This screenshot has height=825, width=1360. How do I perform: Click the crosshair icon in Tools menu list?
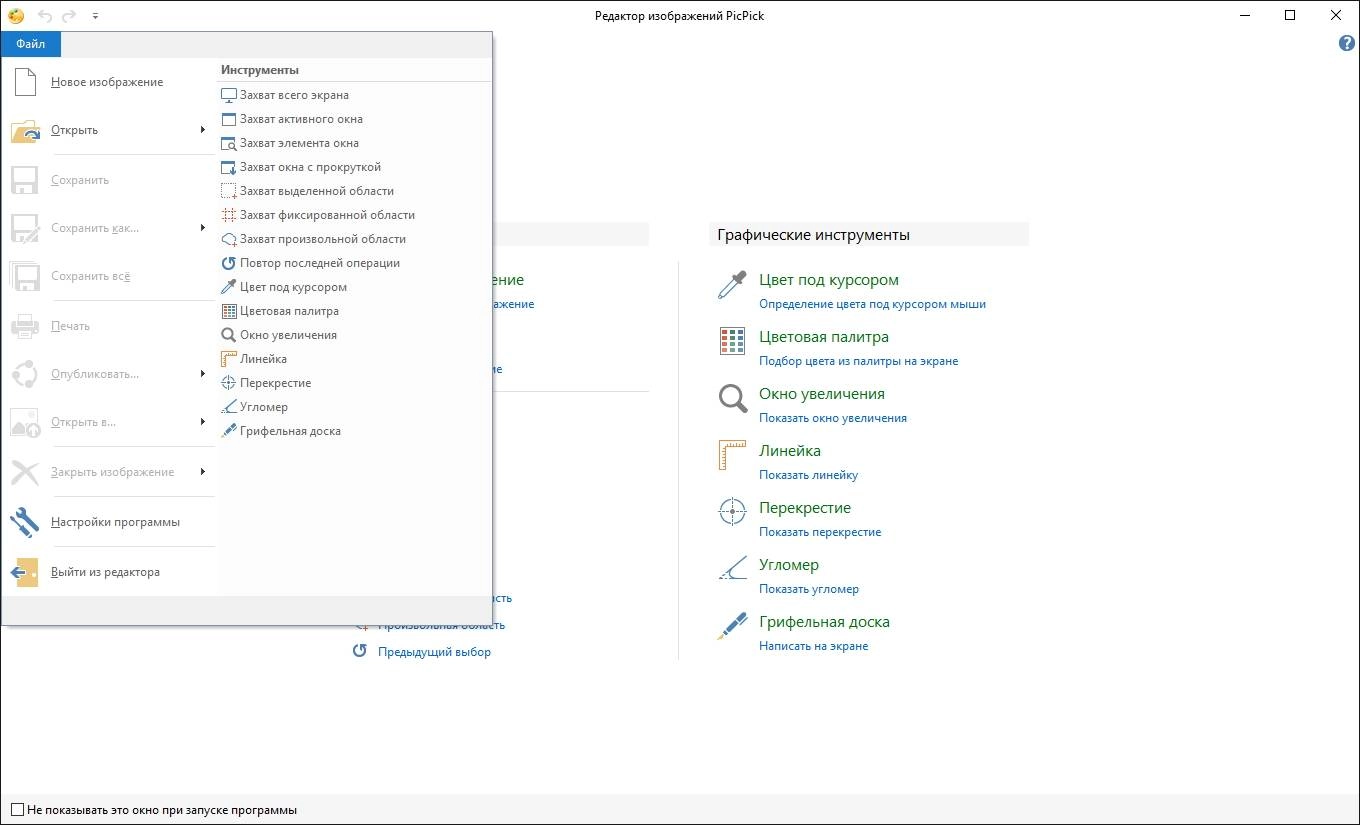point(229,384)
